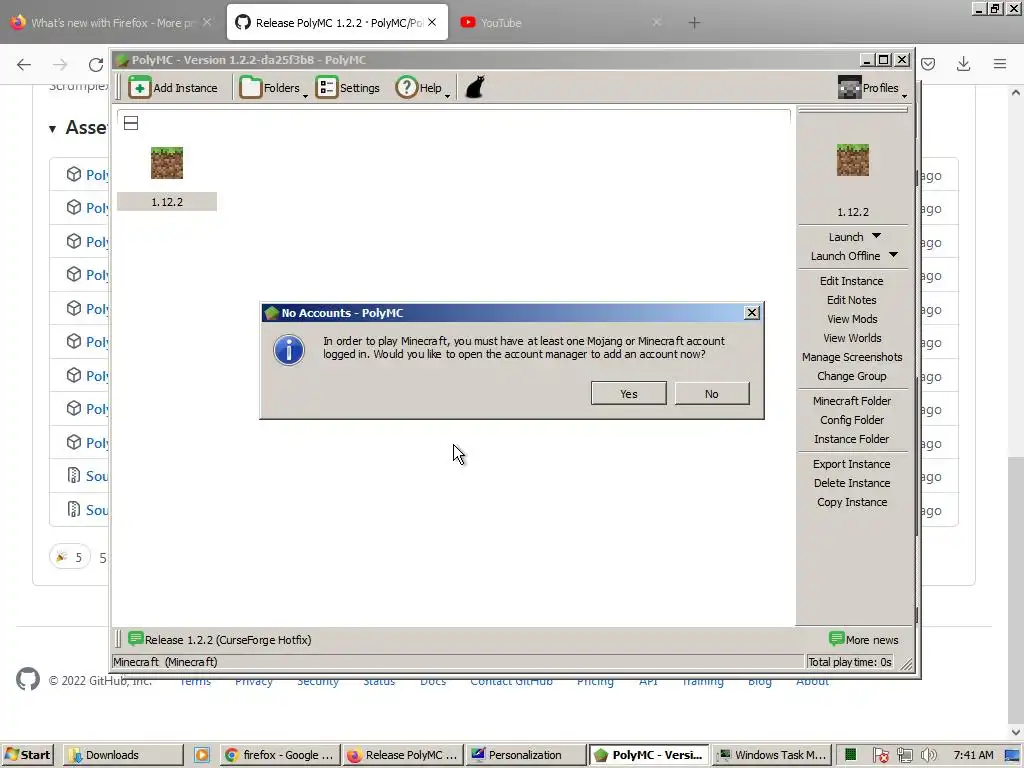Click the black cat icon
The width and height of the screenshot is (1024, 768).
pos(475,88)
